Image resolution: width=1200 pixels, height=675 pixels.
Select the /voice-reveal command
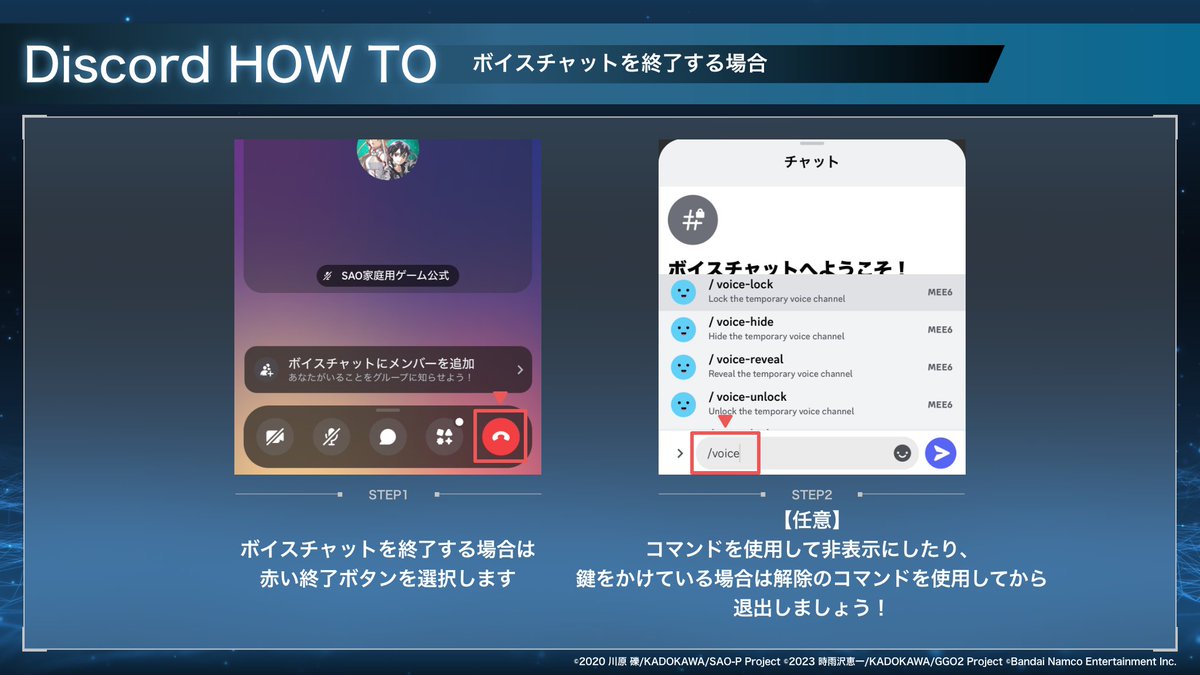(x=812, y=366)
